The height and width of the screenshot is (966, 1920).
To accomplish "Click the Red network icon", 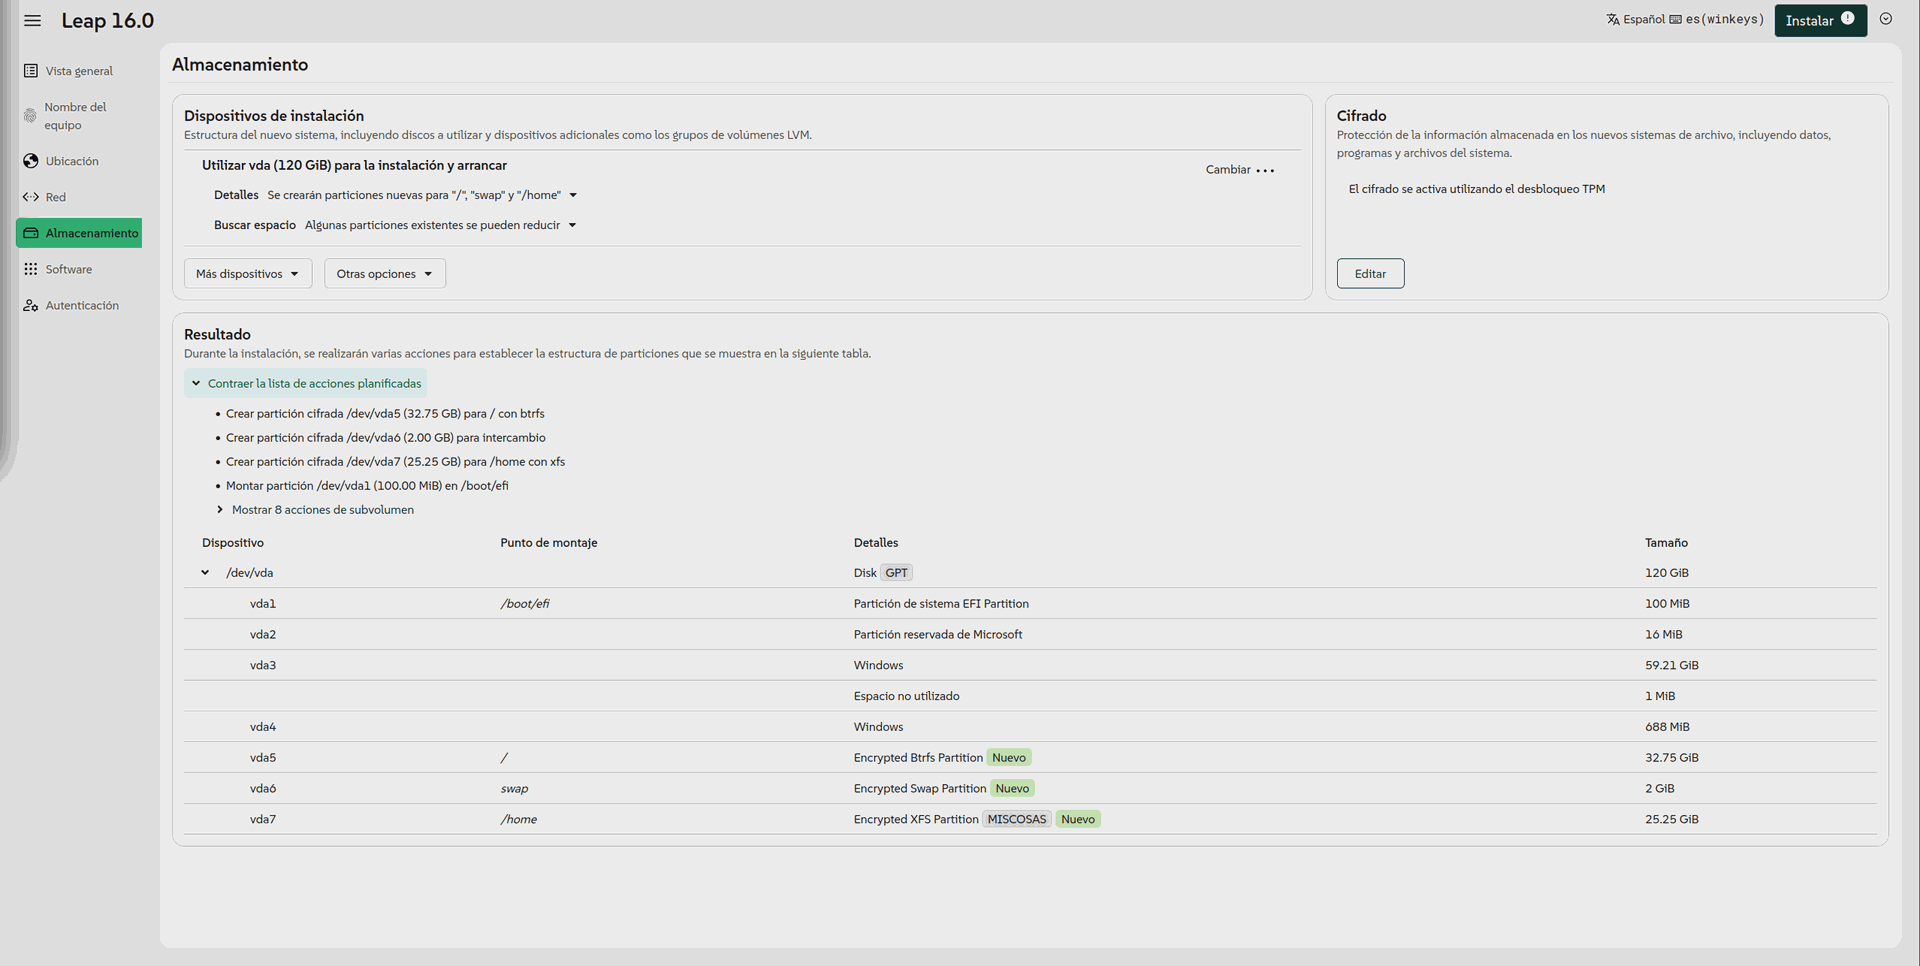I will (31, 197).
